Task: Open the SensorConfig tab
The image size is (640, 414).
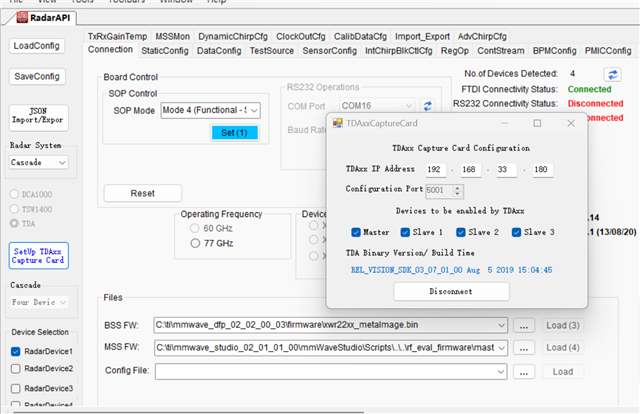Action: [x=329, y=51]
